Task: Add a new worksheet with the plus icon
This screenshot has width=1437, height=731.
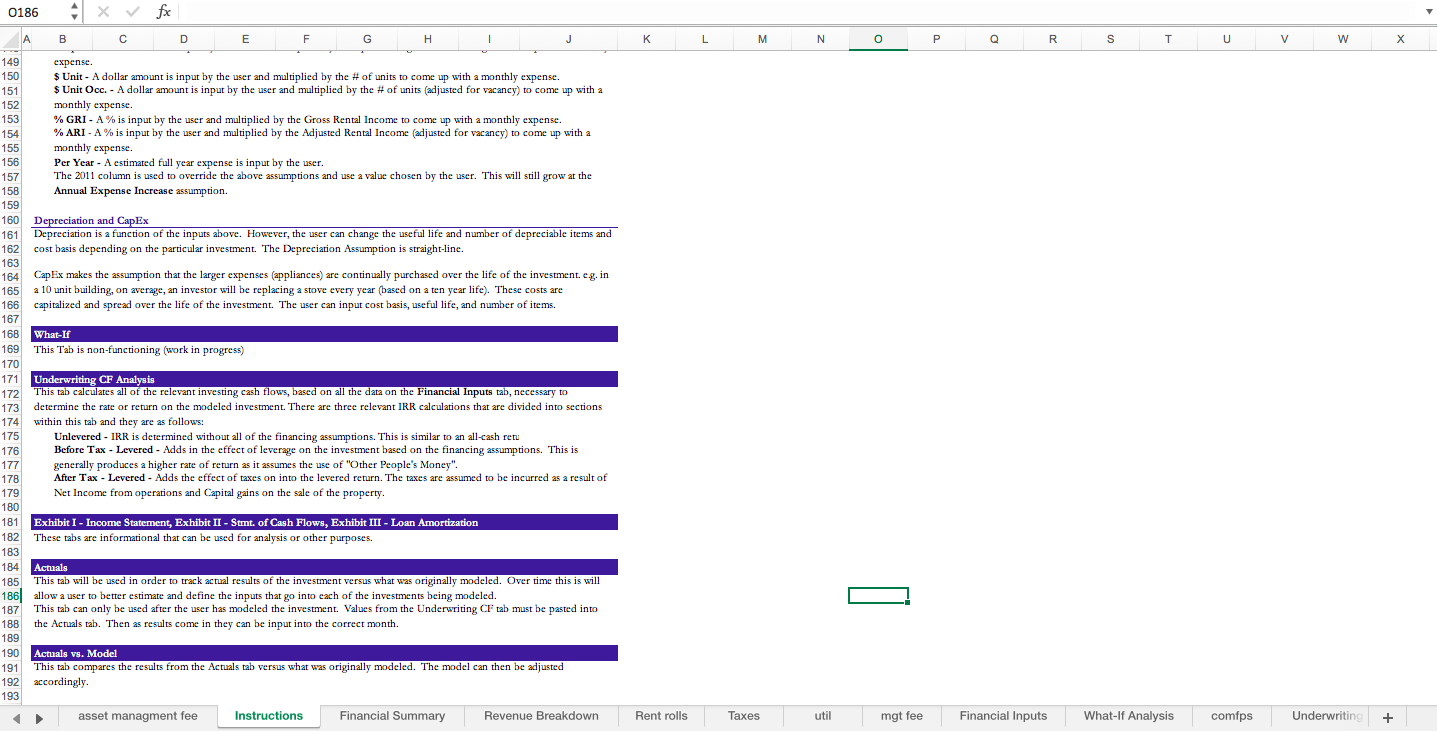Action: (1388, 716)
